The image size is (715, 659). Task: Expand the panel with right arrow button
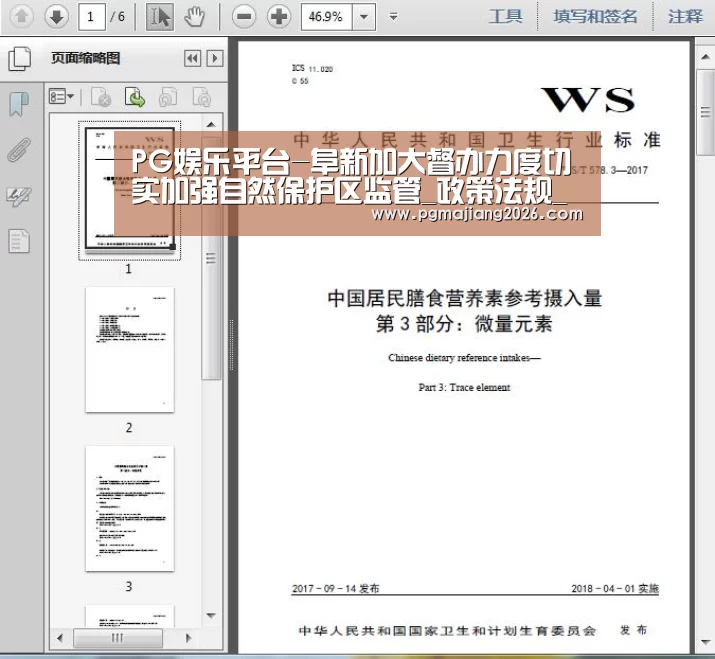tap(215, 58)
